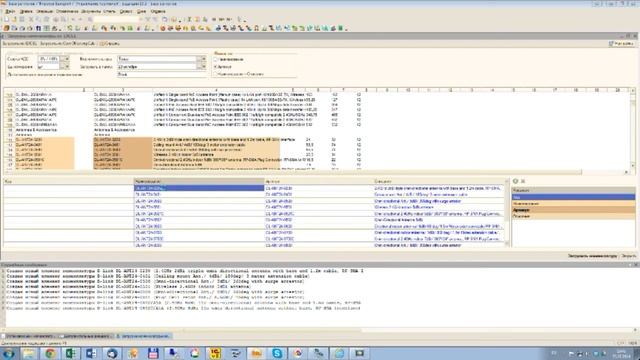Switch to the Загрузка номенклатуры window tab
Viewport: 640px width, 360px height.
144,336
